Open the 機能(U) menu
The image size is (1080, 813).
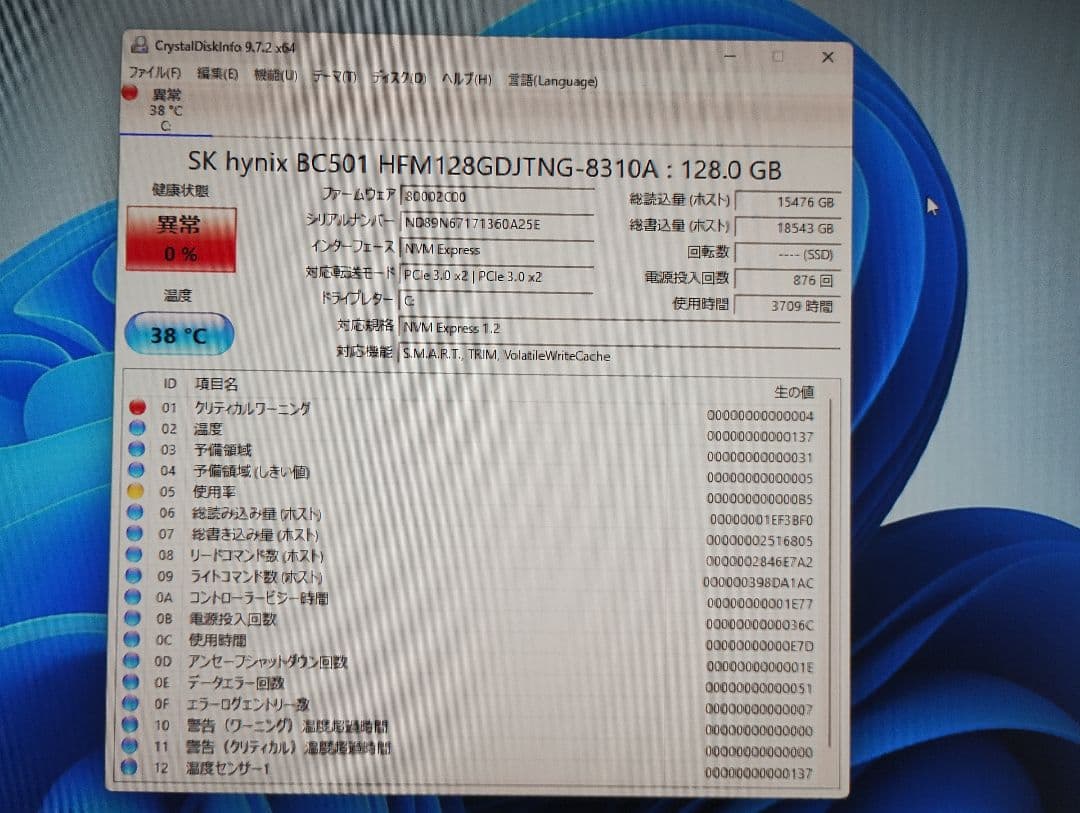click(x=274, y=76)
